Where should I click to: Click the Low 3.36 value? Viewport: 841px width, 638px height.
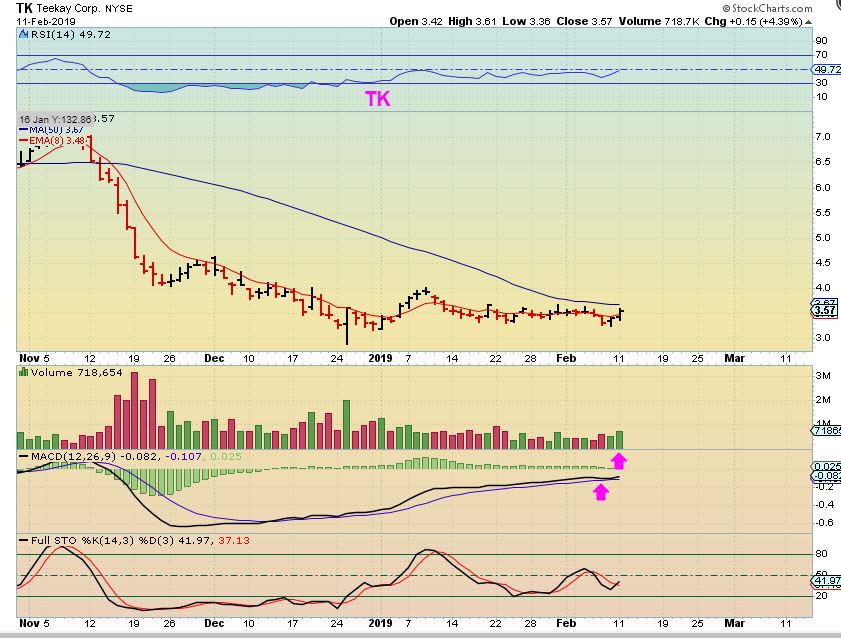pyautogui.click(x=526, y=21)
